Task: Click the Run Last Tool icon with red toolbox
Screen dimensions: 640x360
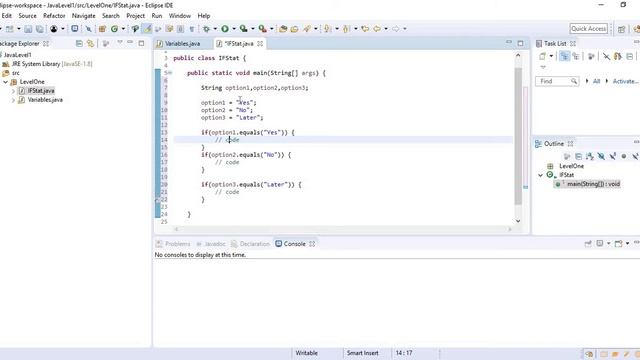Action: coord(262,29)
